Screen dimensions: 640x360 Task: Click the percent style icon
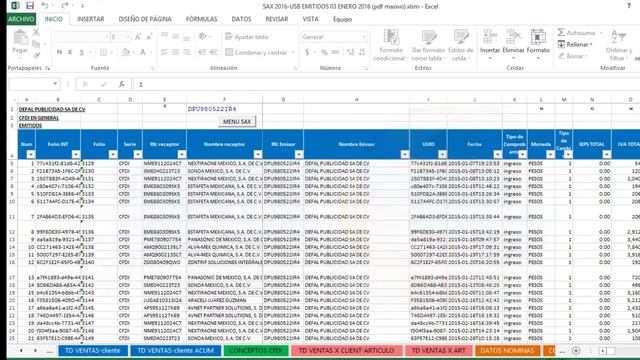324,52
